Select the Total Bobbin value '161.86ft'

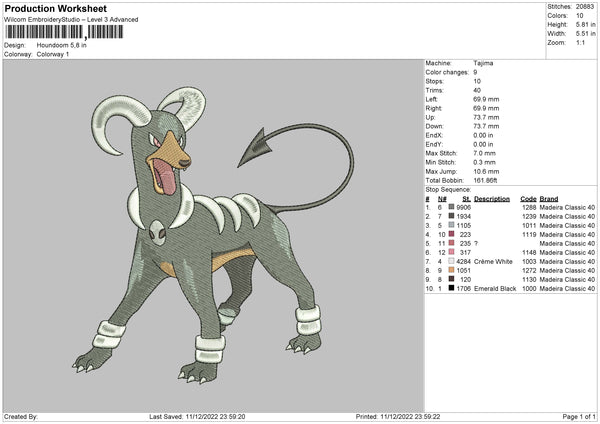[485, 180]
